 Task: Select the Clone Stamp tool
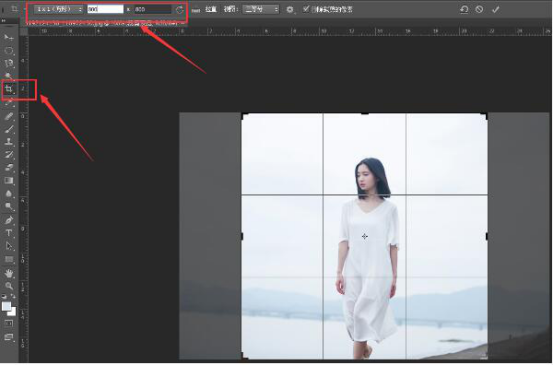pyautogui.click(x=9, y=142)
